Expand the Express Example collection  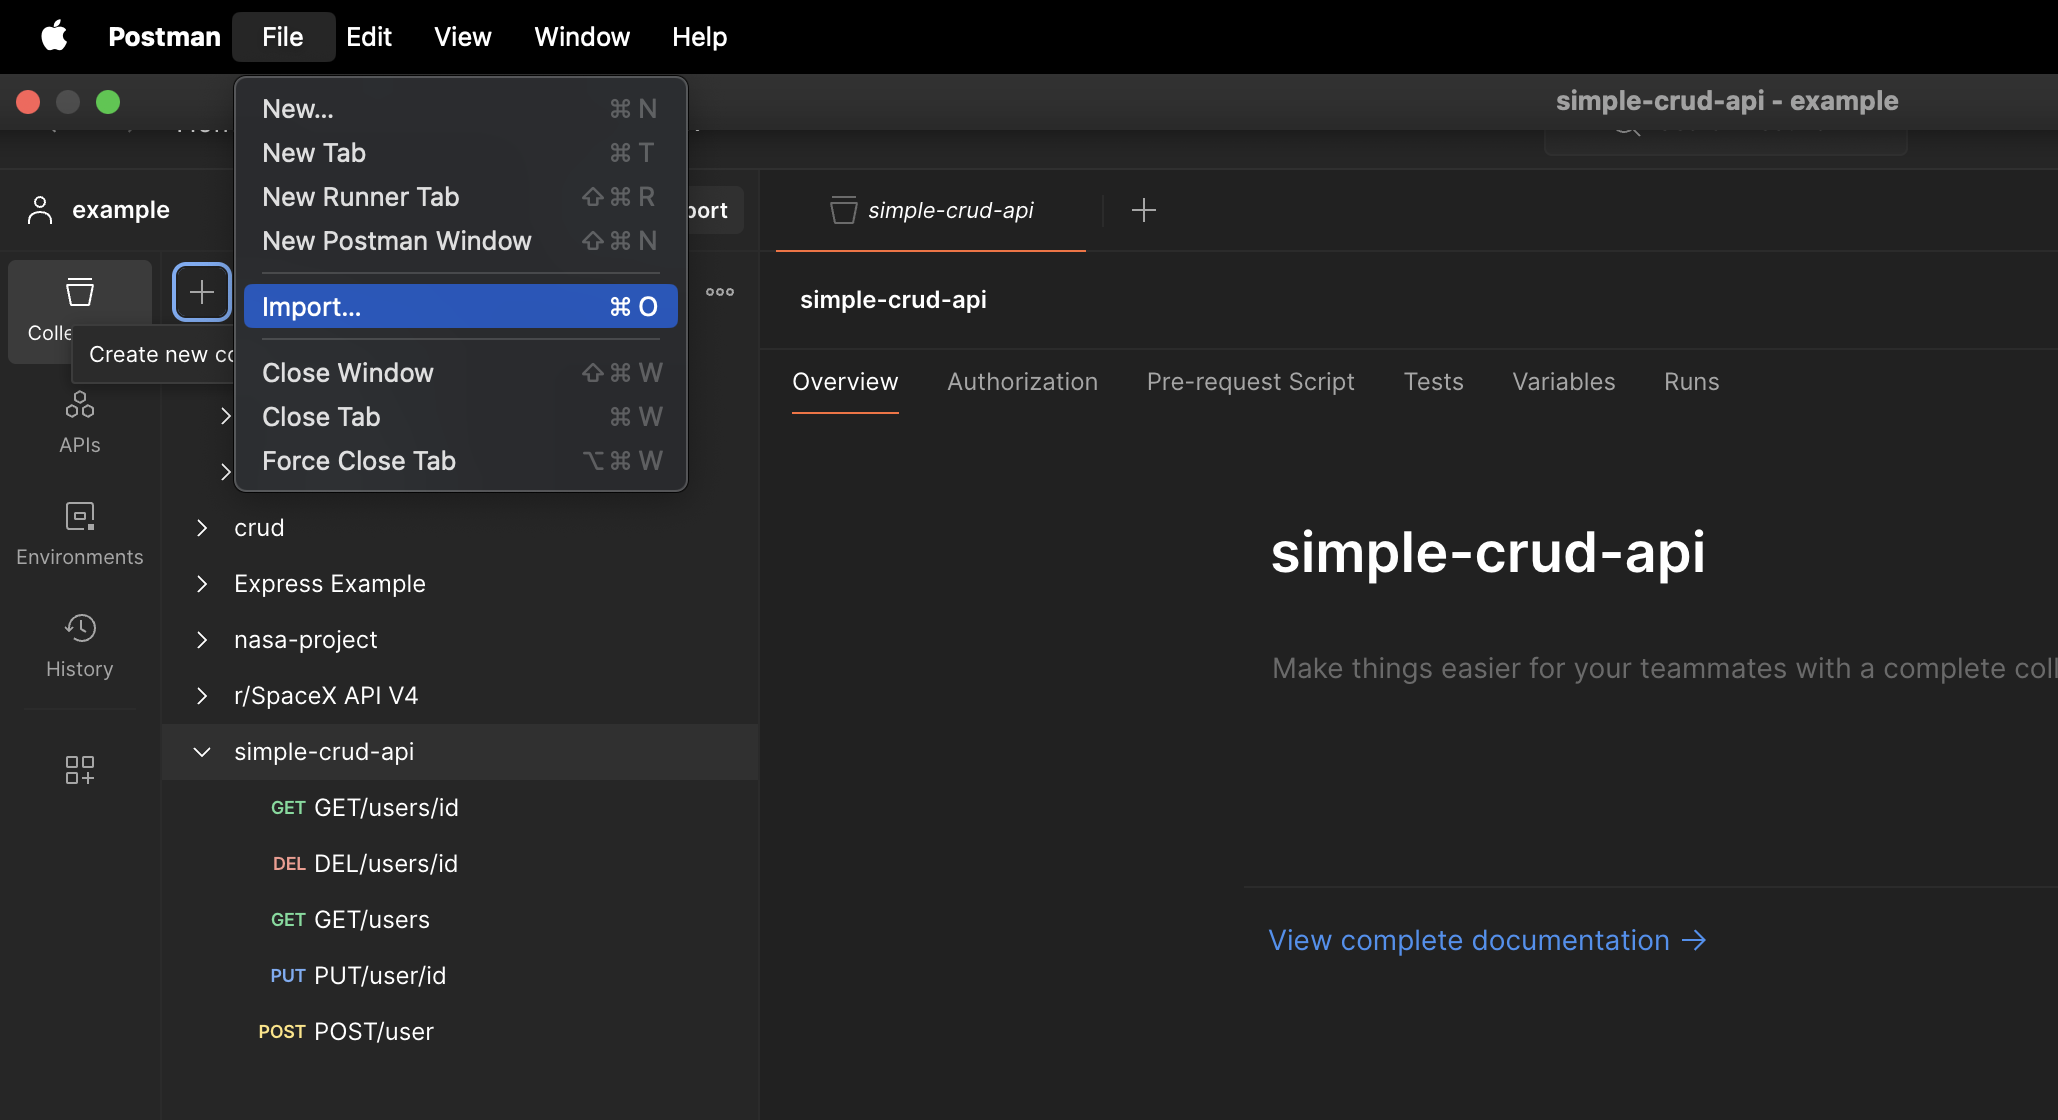202,584
